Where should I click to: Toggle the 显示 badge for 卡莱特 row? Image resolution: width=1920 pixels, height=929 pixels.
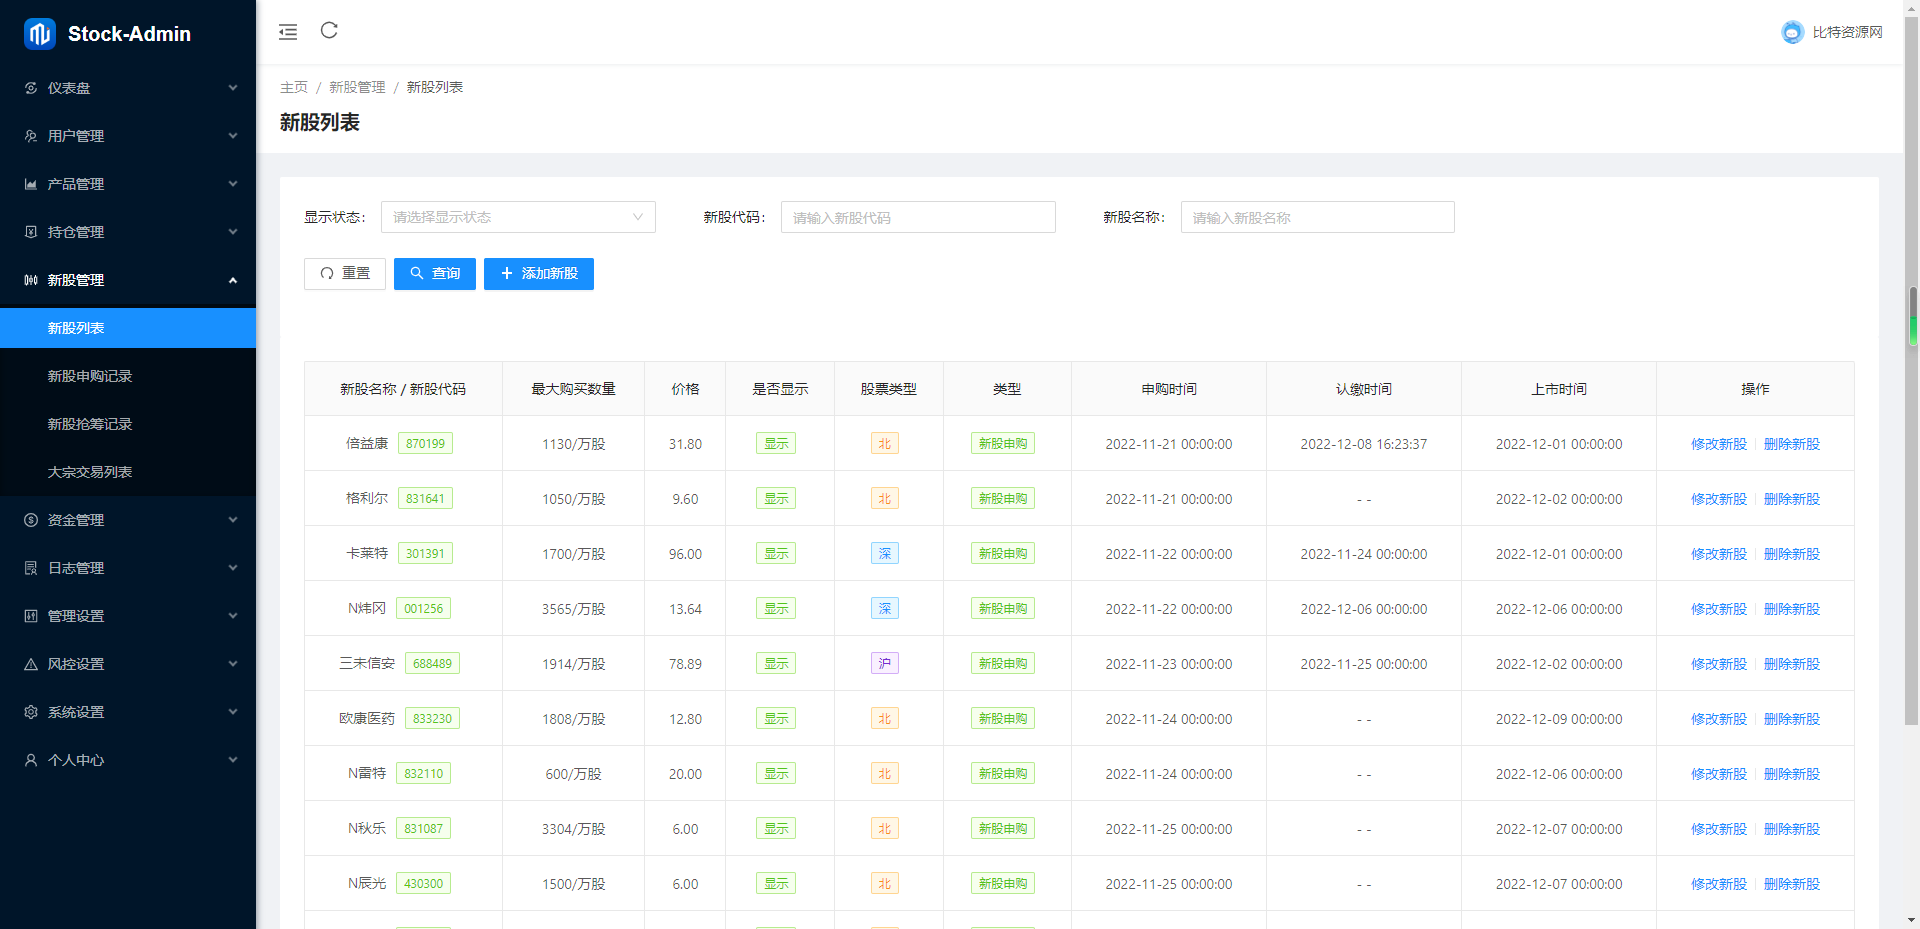tap(775, 553)
